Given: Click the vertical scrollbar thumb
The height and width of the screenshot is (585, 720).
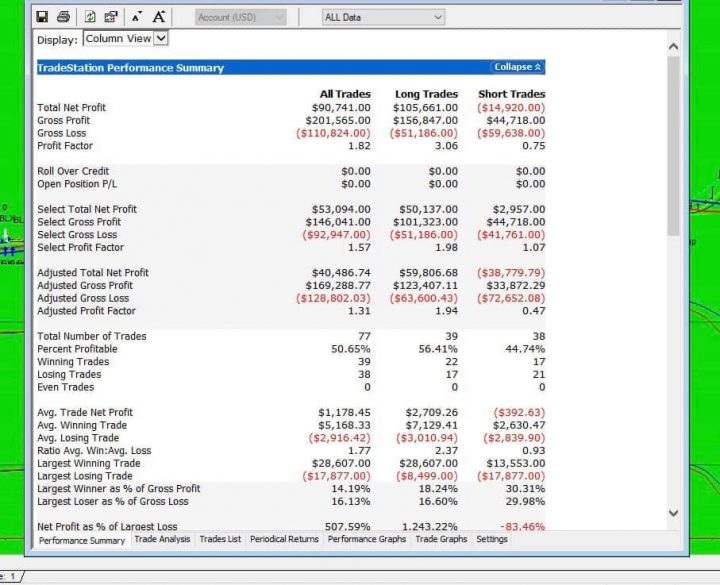Looking at the screenshot, I should point(673,146).
